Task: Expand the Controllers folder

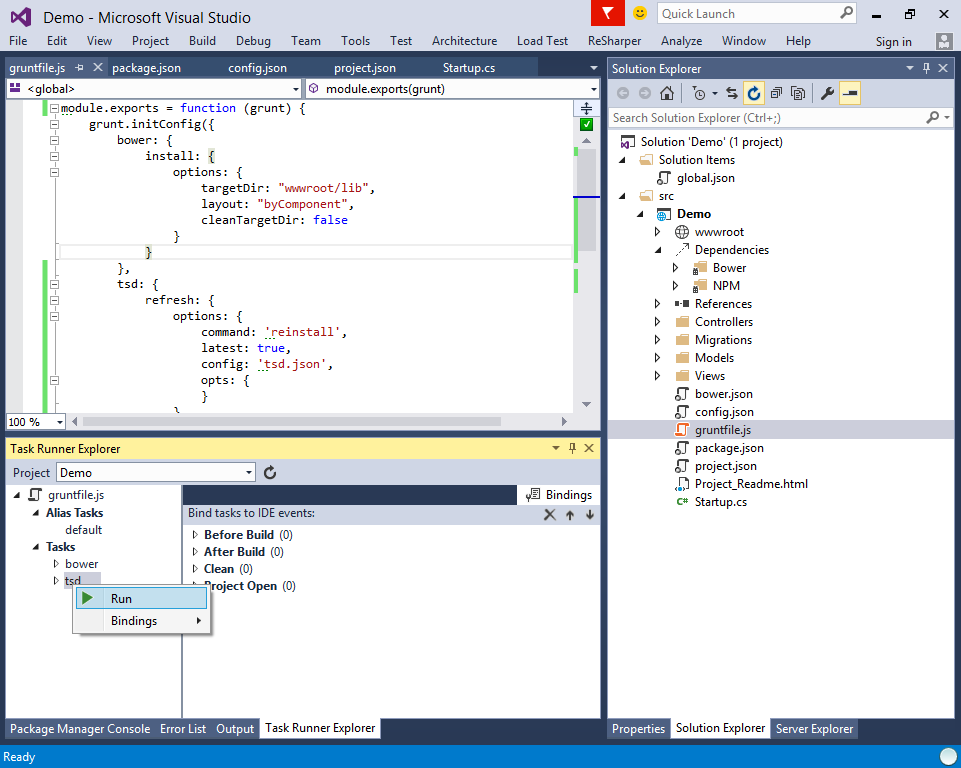Action: [658, 322]
